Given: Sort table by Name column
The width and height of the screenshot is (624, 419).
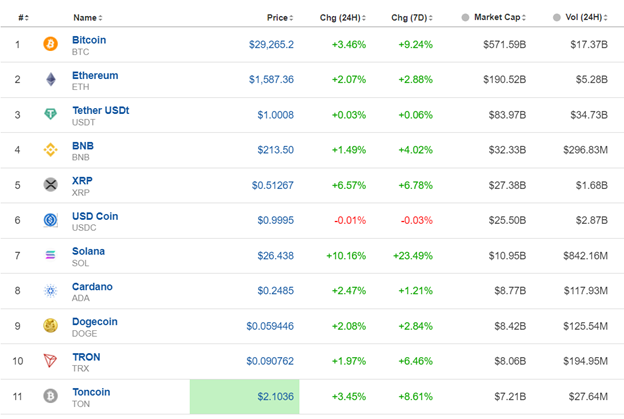Looking at the screenshot, I should pyautogui.click(x=88, y=18).
